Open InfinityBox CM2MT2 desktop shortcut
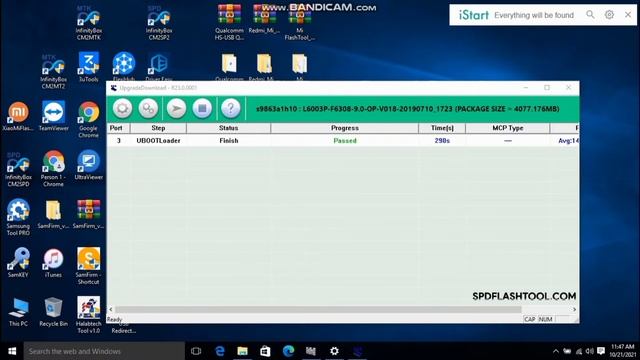This screenshot has width=640, height=360. point(53,72)
